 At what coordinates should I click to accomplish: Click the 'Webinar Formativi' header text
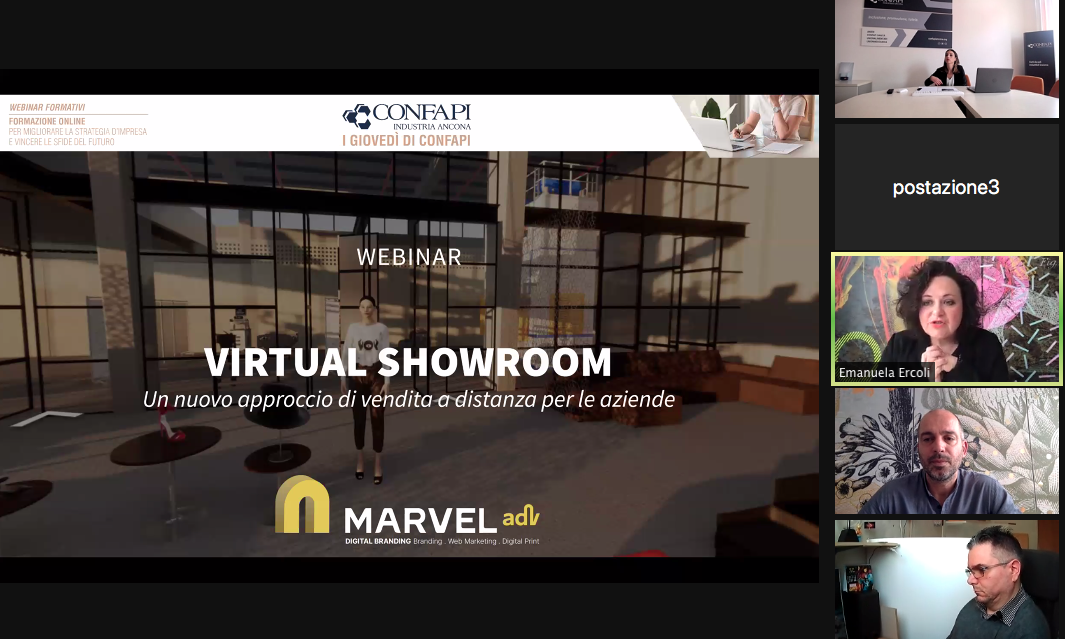pos(47,106)
